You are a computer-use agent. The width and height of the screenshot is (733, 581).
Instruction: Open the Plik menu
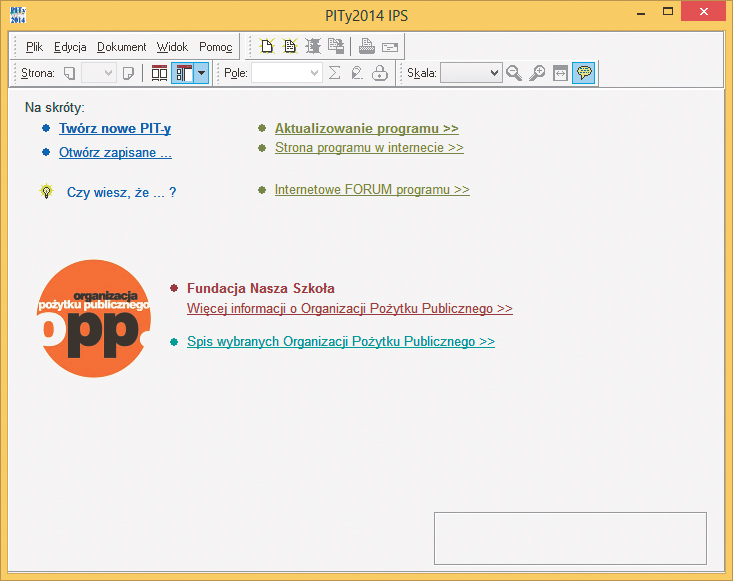click(x=35, y=47)
